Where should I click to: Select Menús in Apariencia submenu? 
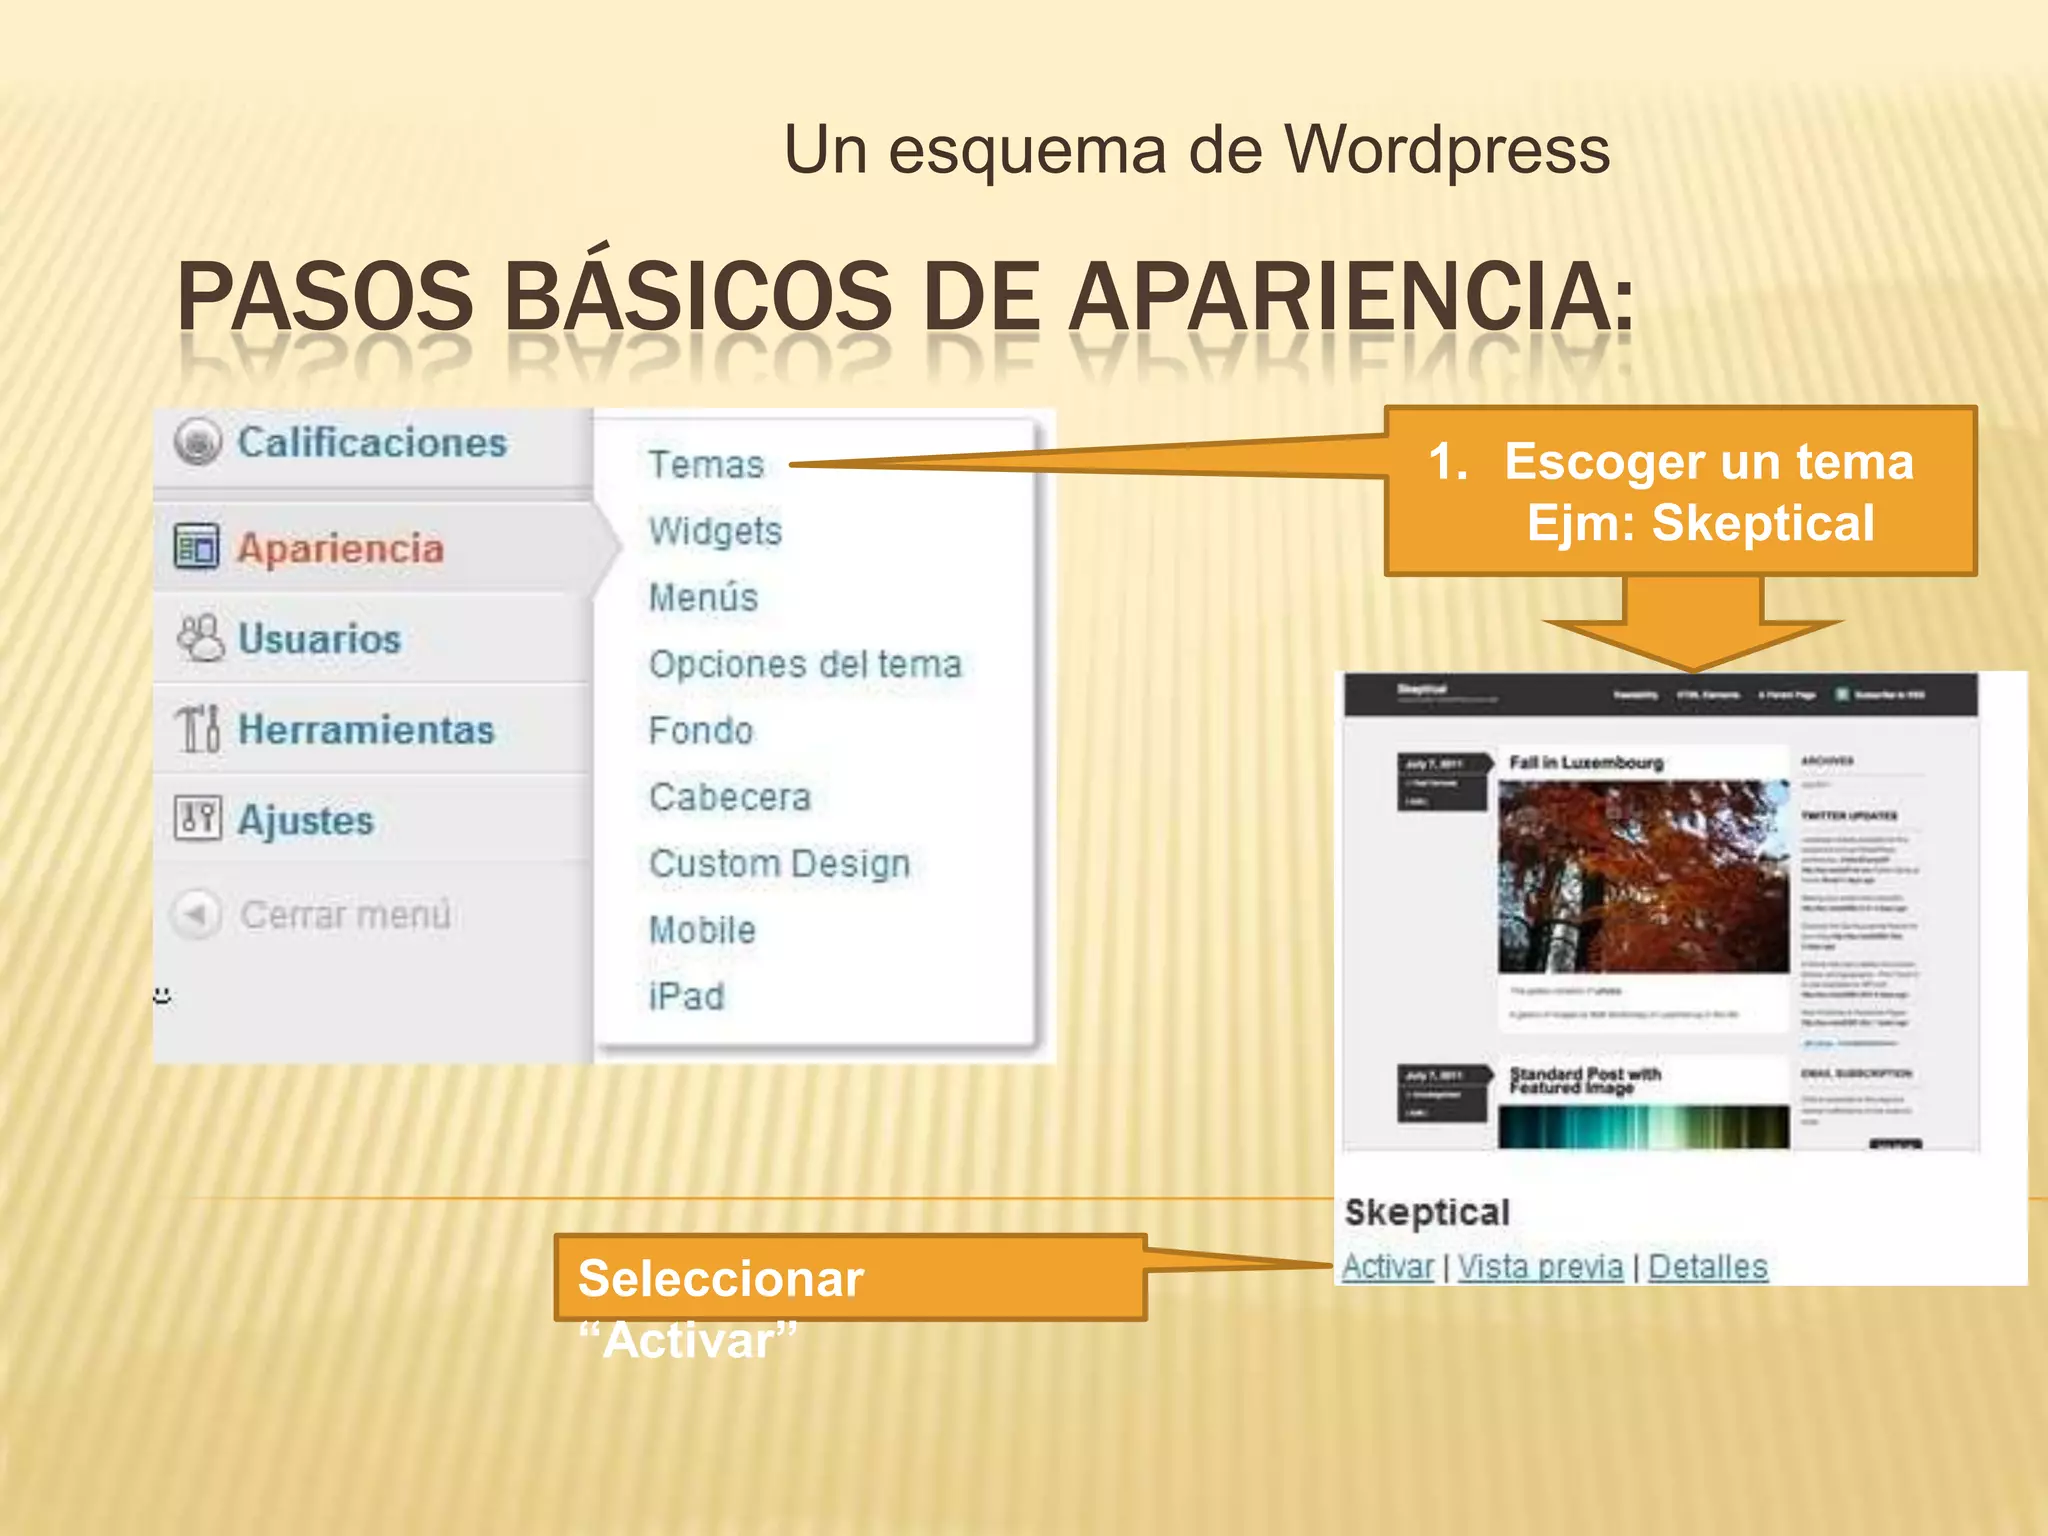point(703,597)
